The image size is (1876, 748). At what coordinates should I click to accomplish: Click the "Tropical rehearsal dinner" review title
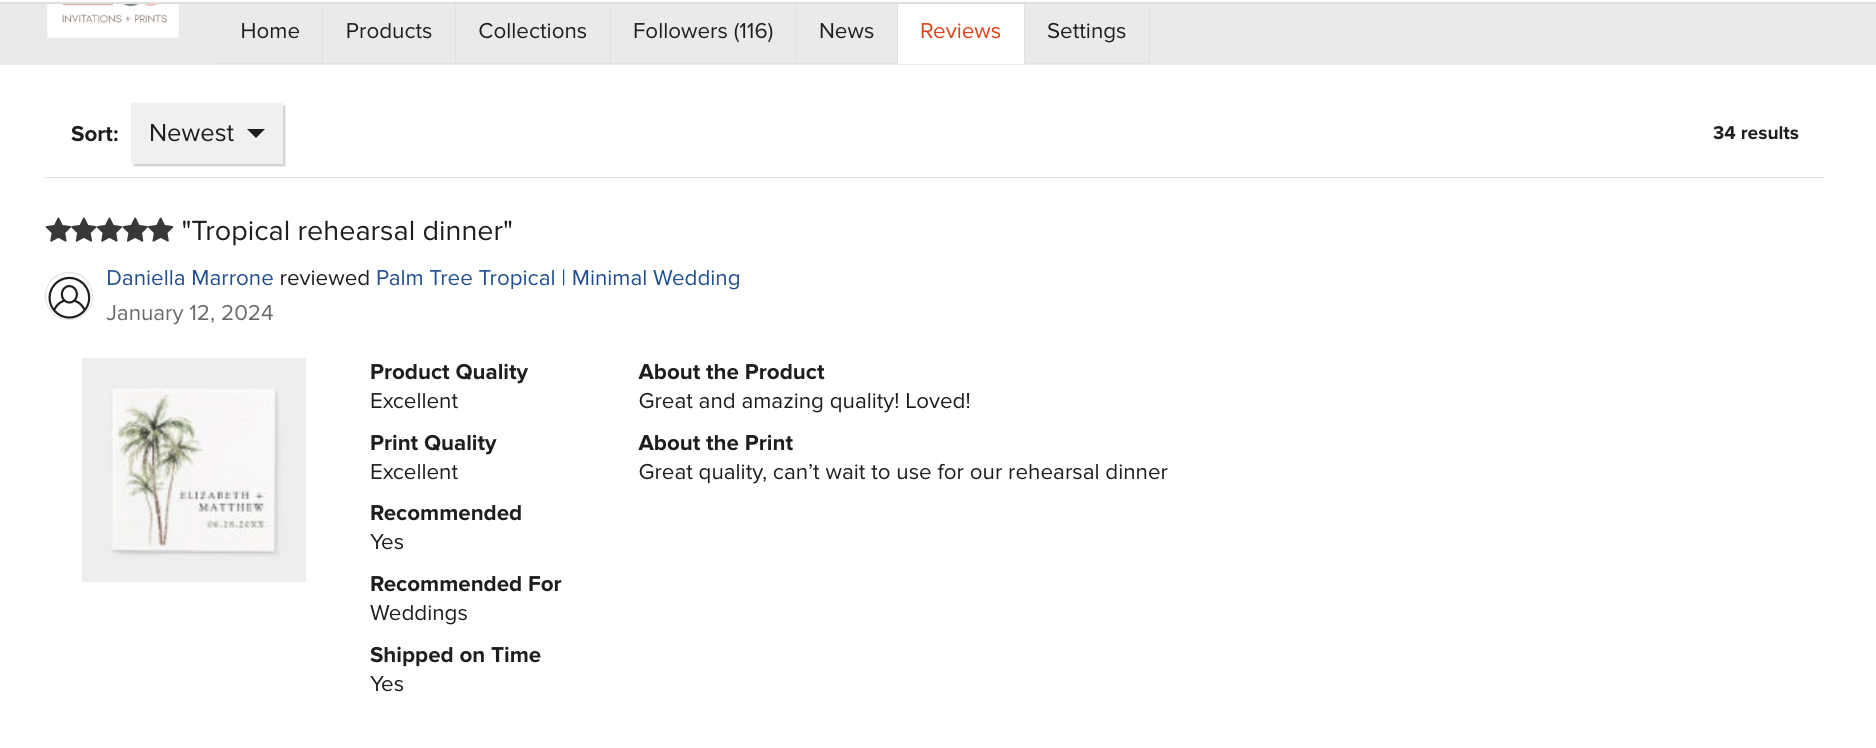pyautogui.click(x=347, y=231)
